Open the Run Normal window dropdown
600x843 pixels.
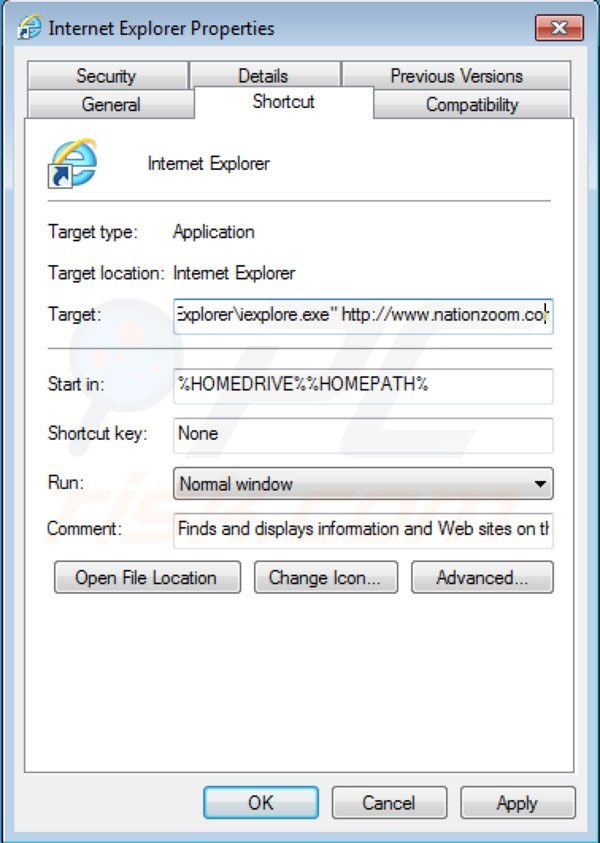coord(363,483)
